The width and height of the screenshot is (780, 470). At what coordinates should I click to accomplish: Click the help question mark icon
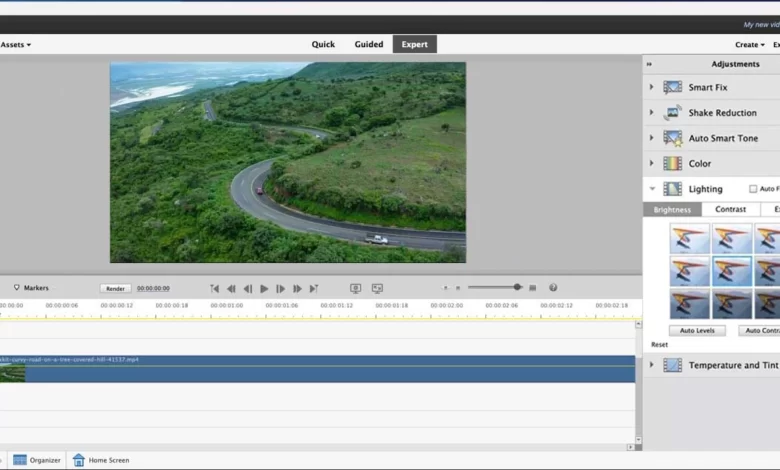553,288
